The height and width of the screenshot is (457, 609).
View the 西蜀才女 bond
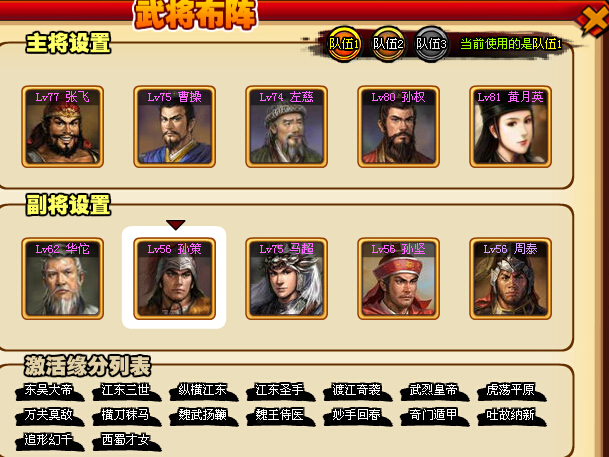[x=125, y=440]
